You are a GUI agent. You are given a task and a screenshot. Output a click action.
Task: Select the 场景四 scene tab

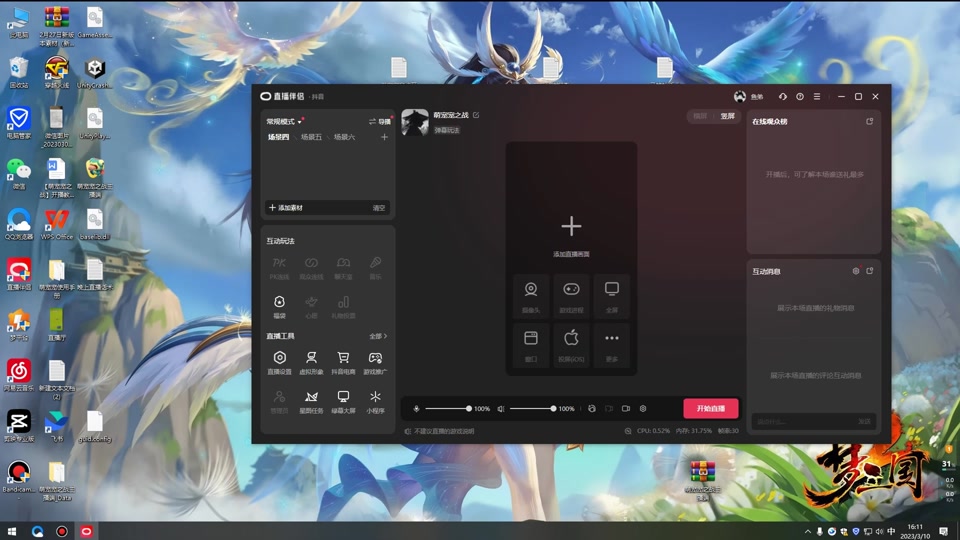point(278,137)
